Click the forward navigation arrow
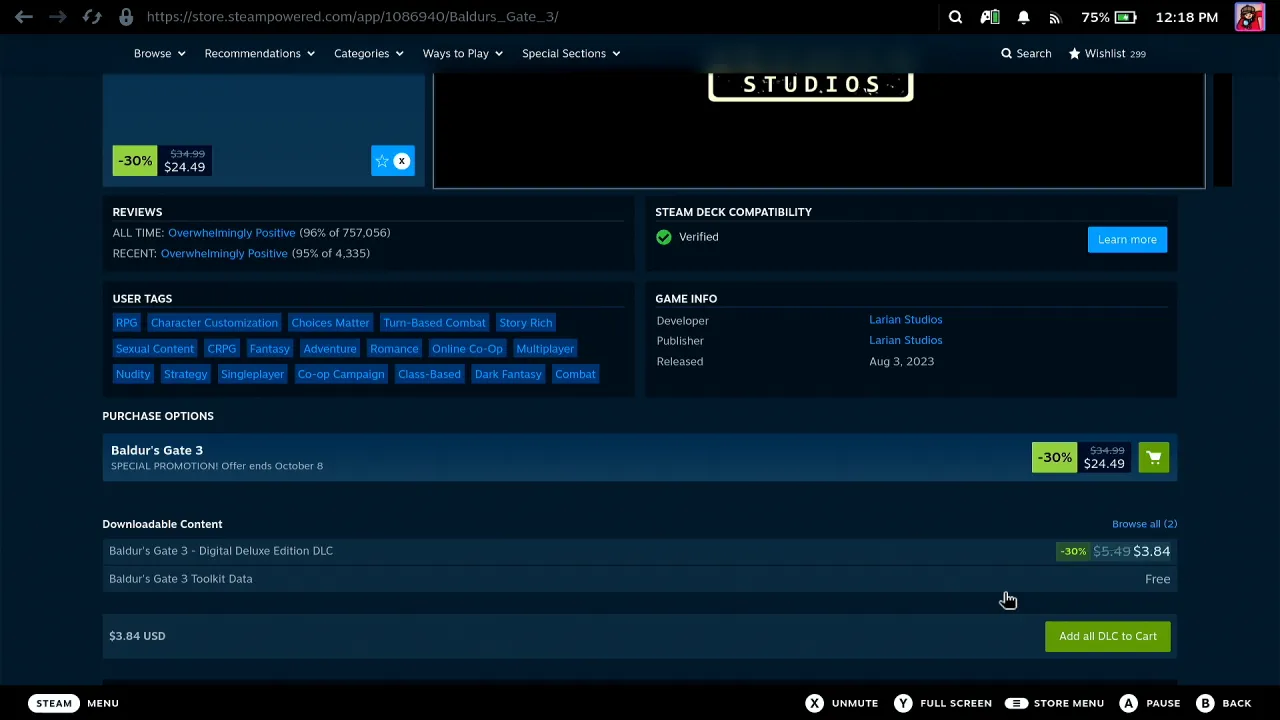The image size is (1280, 720). click(58, 17)
